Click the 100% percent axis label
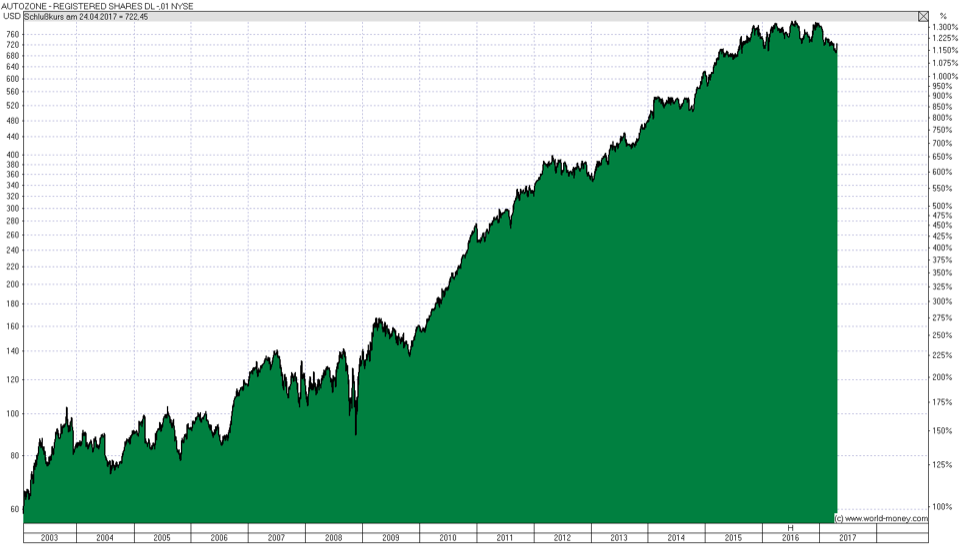 [942, 506]
